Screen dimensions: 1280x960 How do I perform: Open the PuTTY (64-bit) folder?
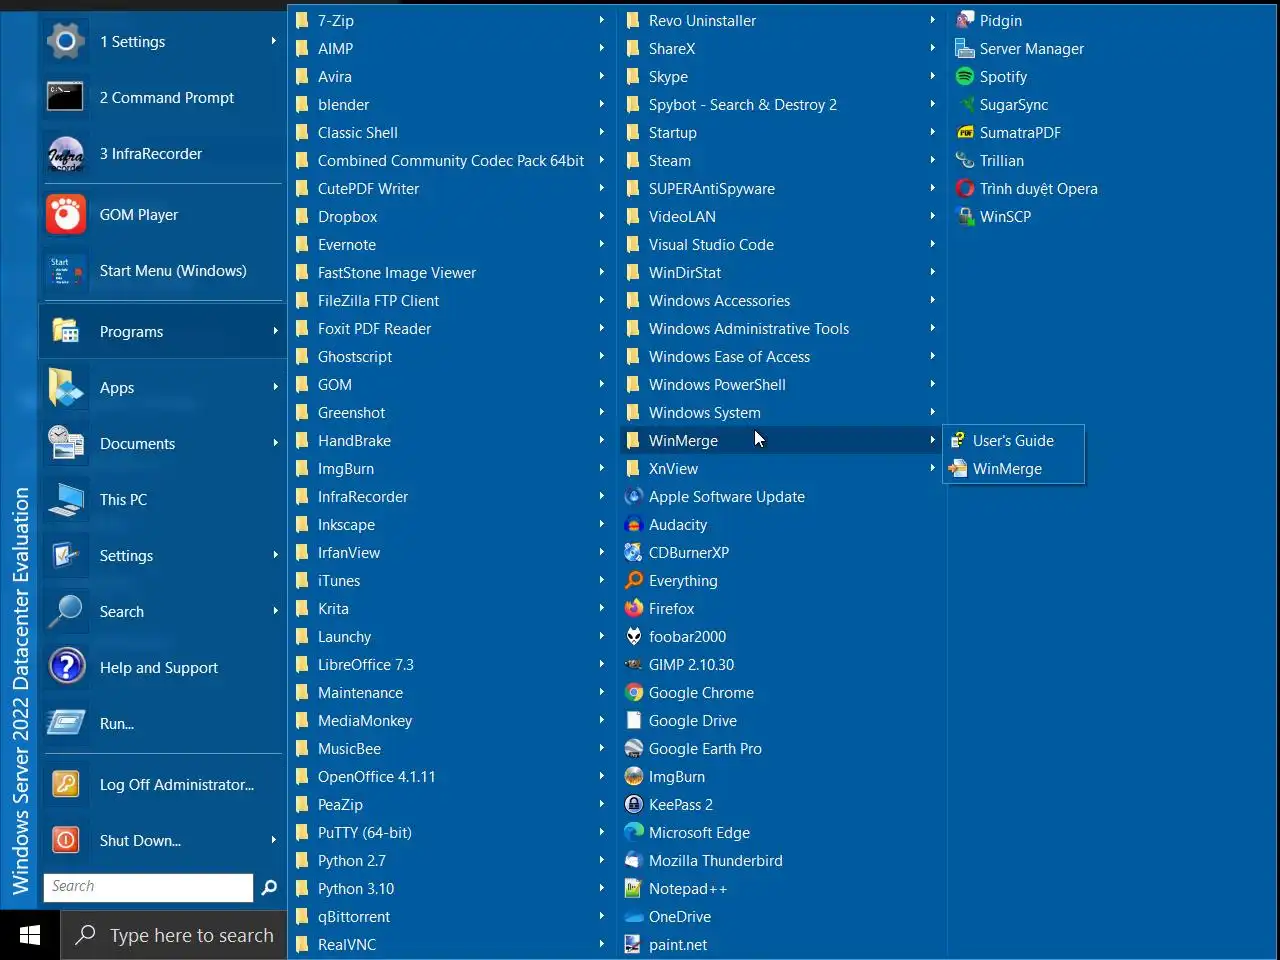click(451, 832)
